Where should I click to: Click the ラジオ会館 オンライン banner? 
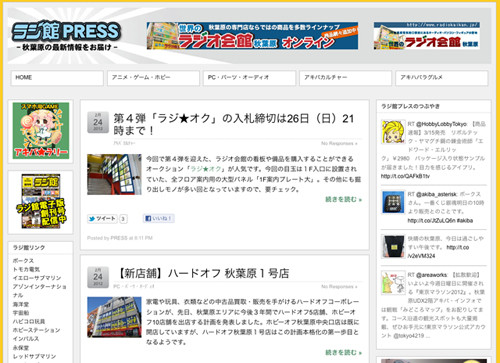(x=252, y=36)
